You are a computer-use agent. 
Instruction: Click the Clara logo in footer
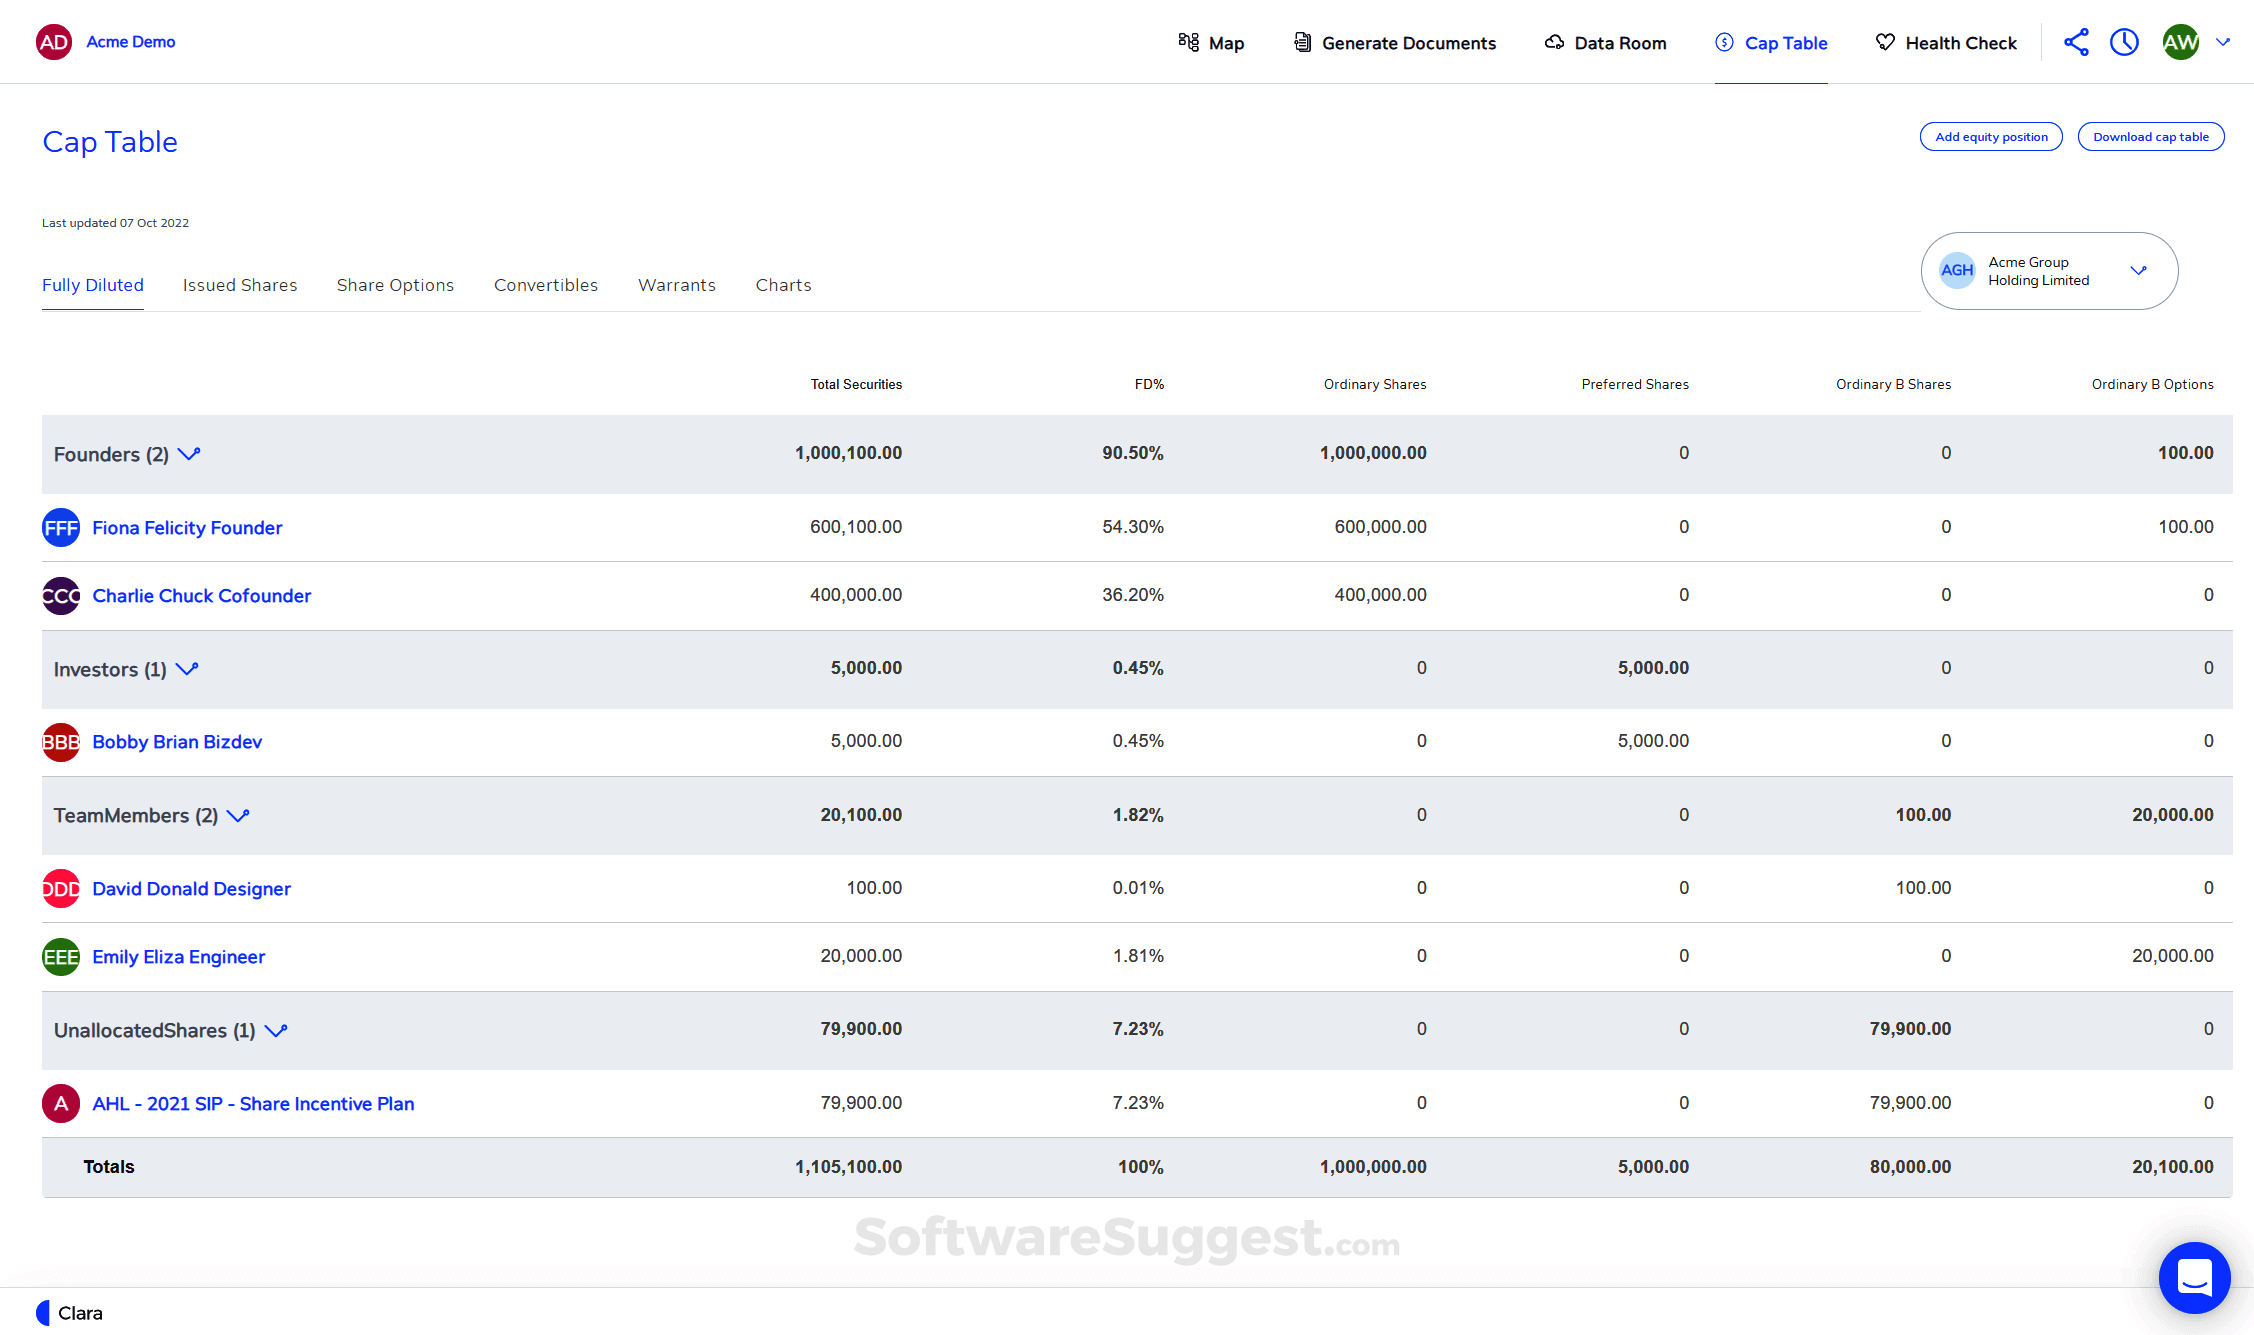(x=70, y=1313)
